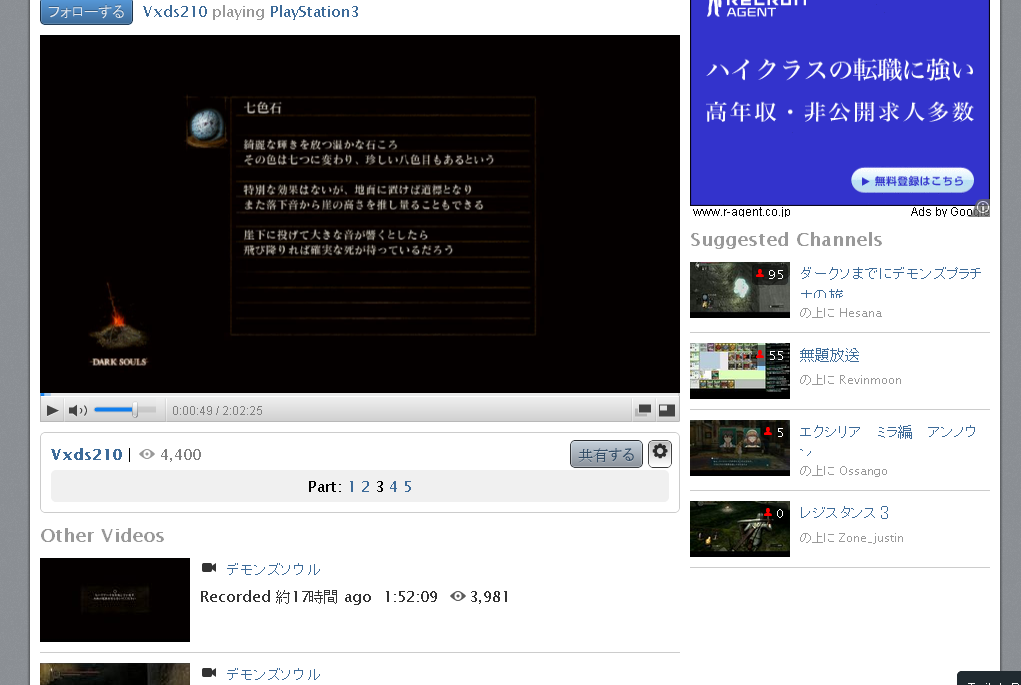Click camera icon beside first デモンズソウル
Viewport: 1021px width, 685px height.
click(209, 568)
